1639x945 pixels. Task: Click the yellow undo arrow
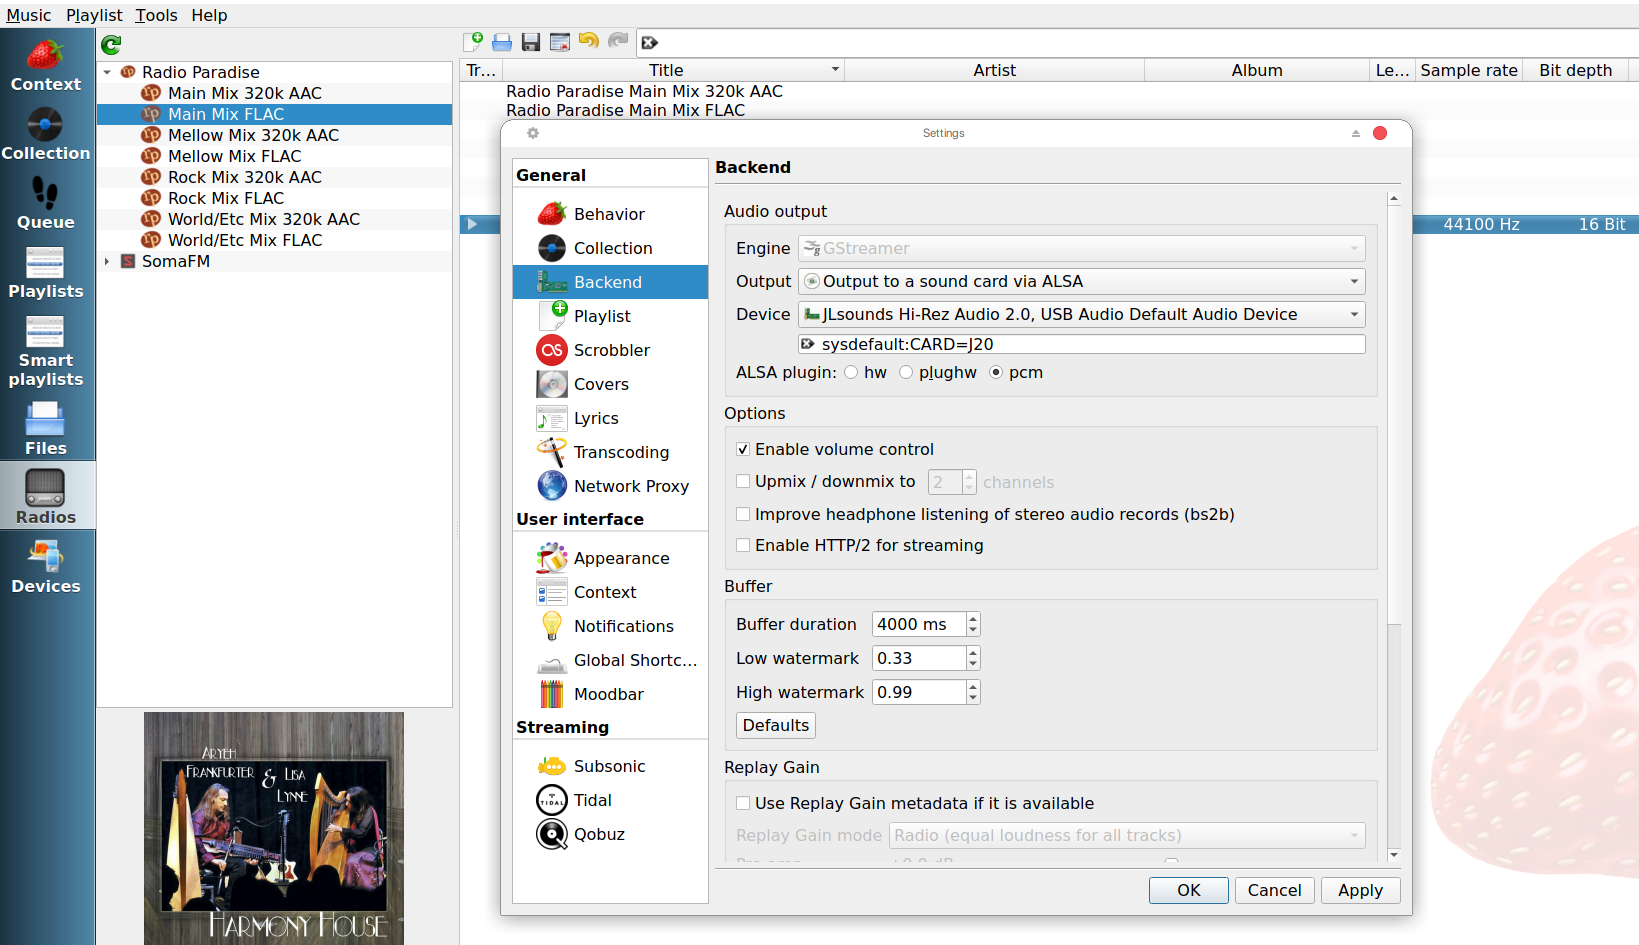coord(589,41)
